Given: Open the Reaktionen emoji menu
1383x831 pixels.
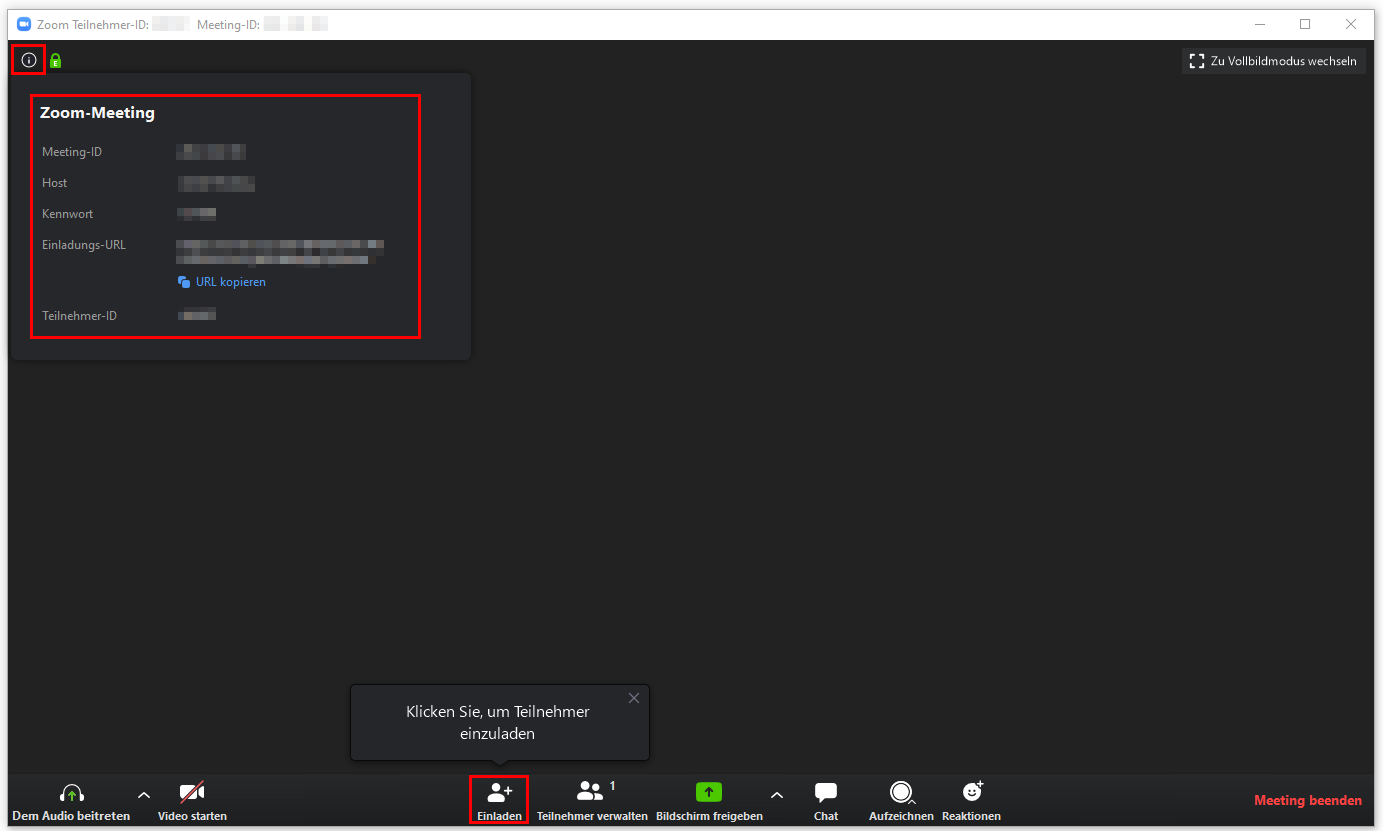Looking at the screenshot, I should (x=971, y=800).
